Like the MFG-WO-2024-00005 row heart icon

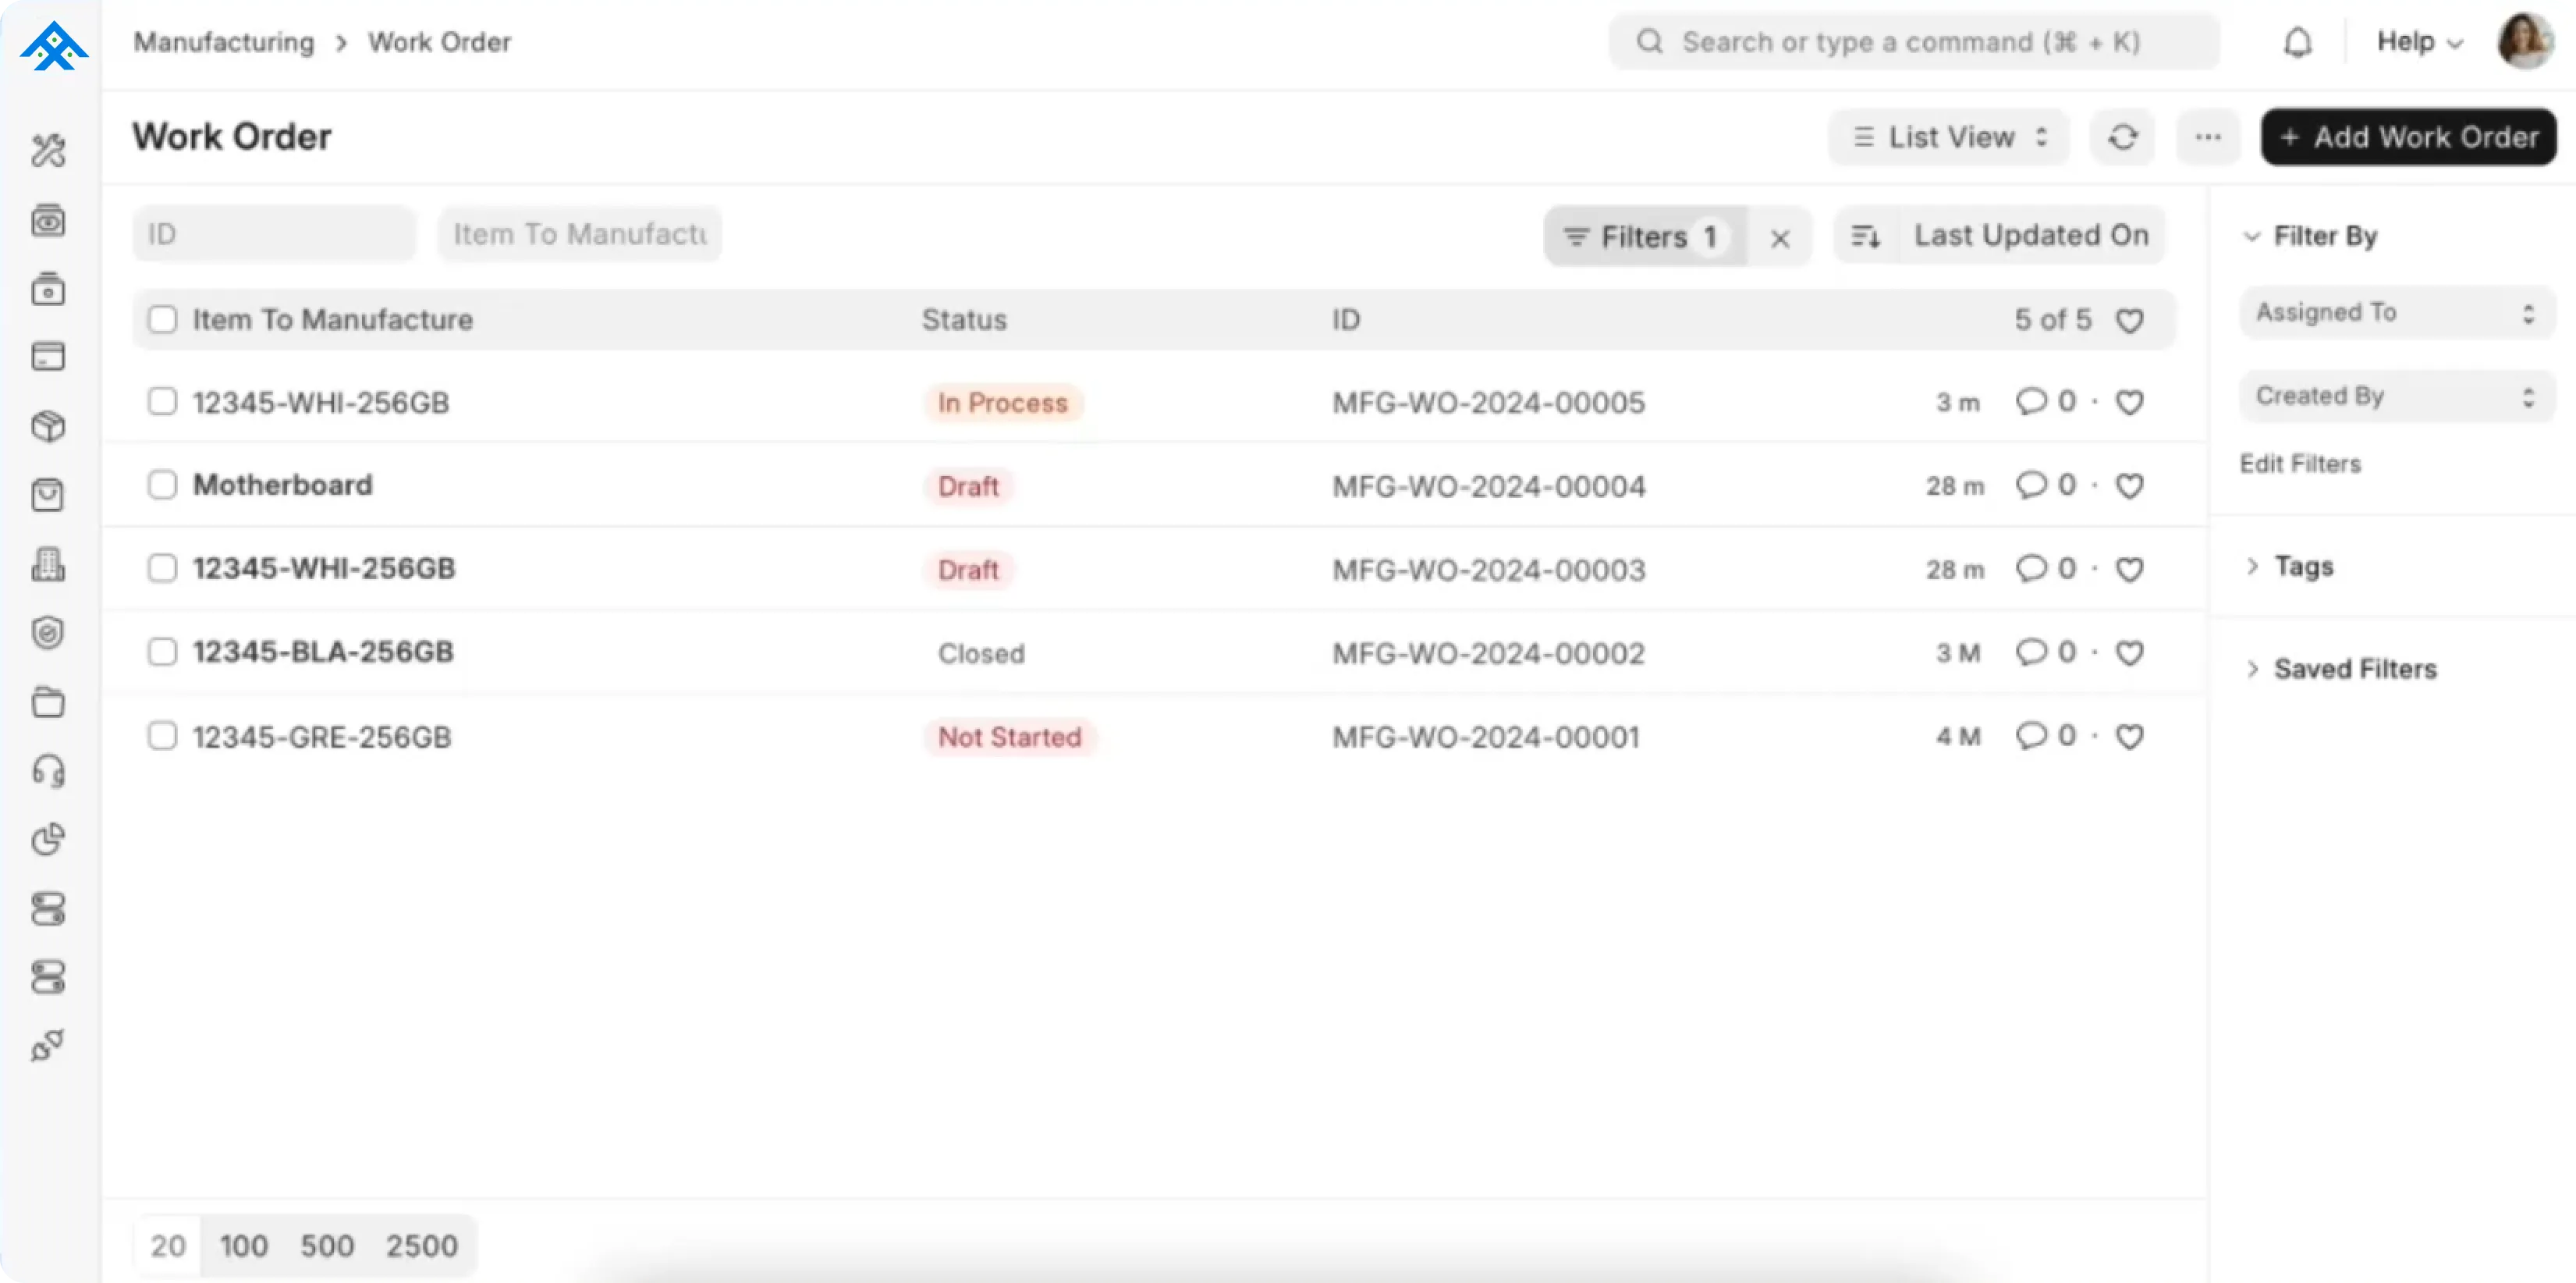click(2129, 402)
